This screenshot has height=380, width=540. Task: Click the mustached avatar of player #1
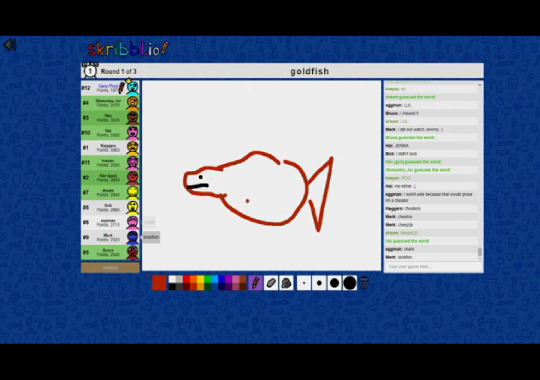[133, 148]
